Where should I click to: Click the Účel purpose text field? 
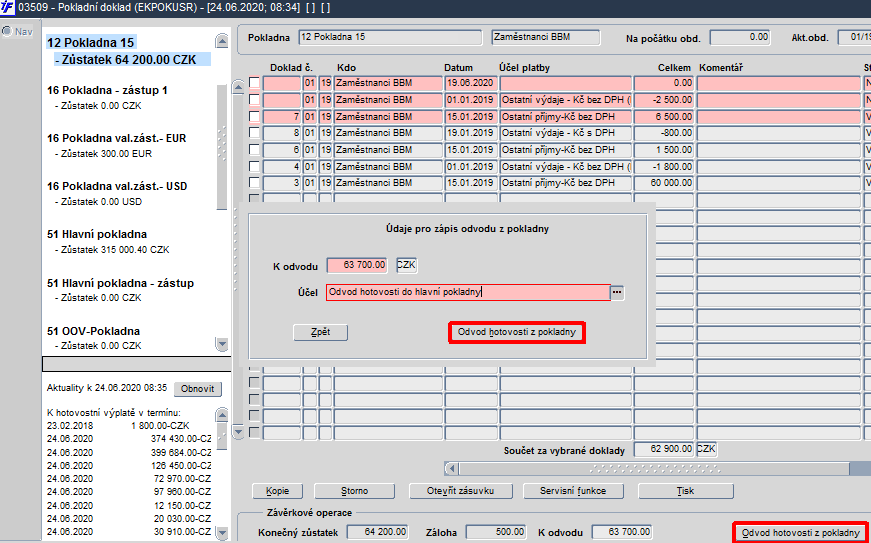tap(468, 293)
